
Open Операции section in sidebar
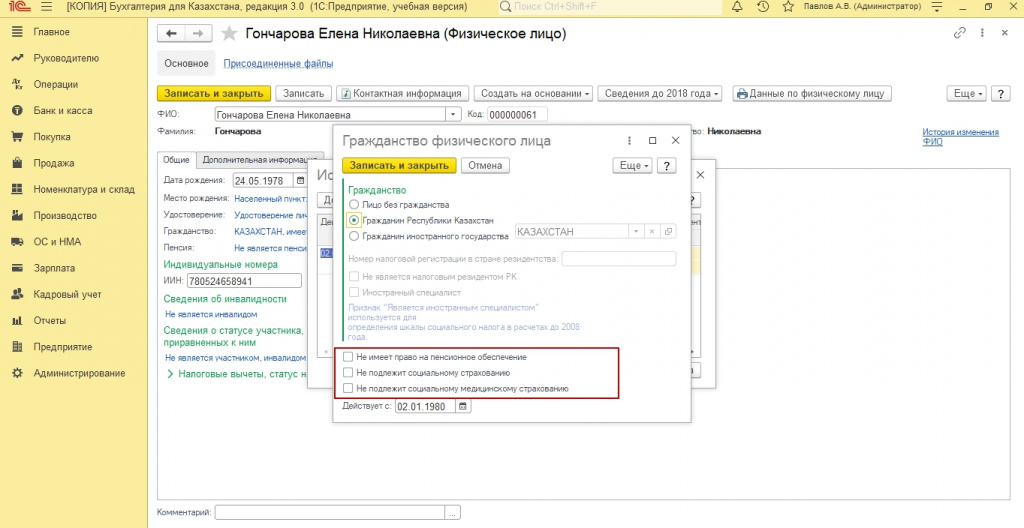click(x=56, y=84)
